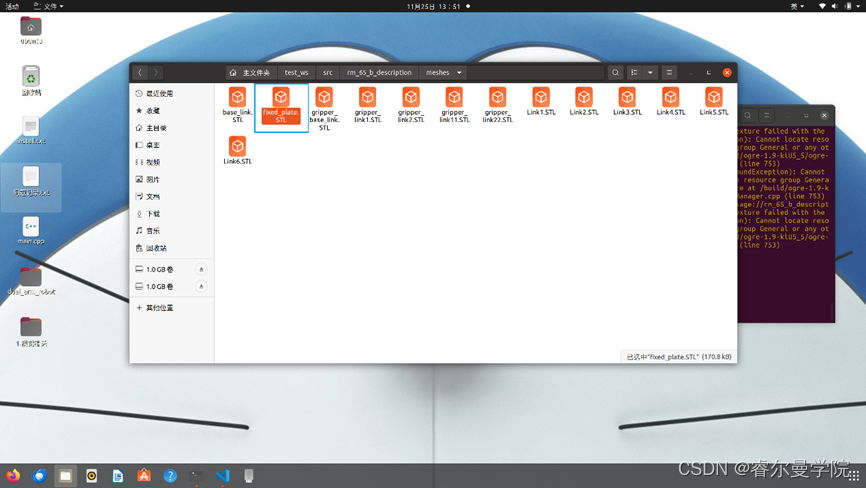Select gripper_link11.STL file
The image size is (866, 488).
click(454, 105)
